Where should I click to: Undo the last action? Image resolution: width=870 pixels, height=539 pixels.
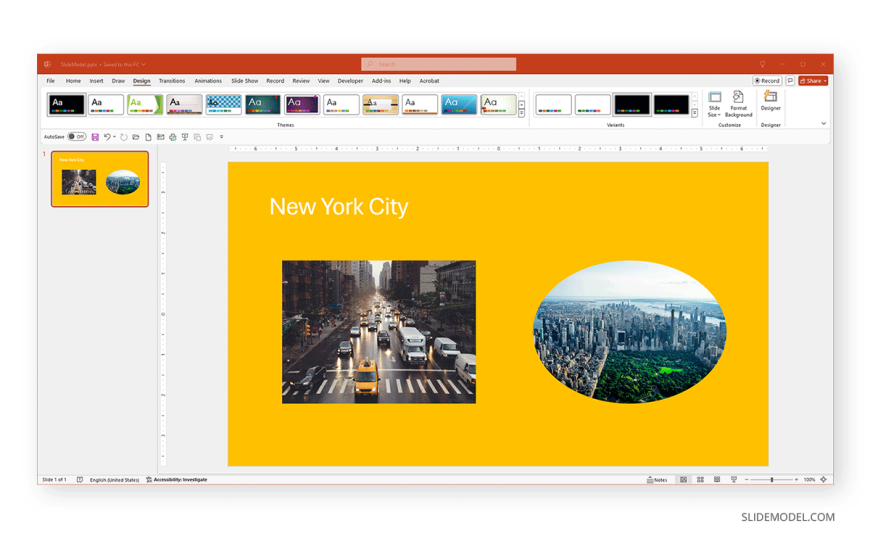[107, 137]
